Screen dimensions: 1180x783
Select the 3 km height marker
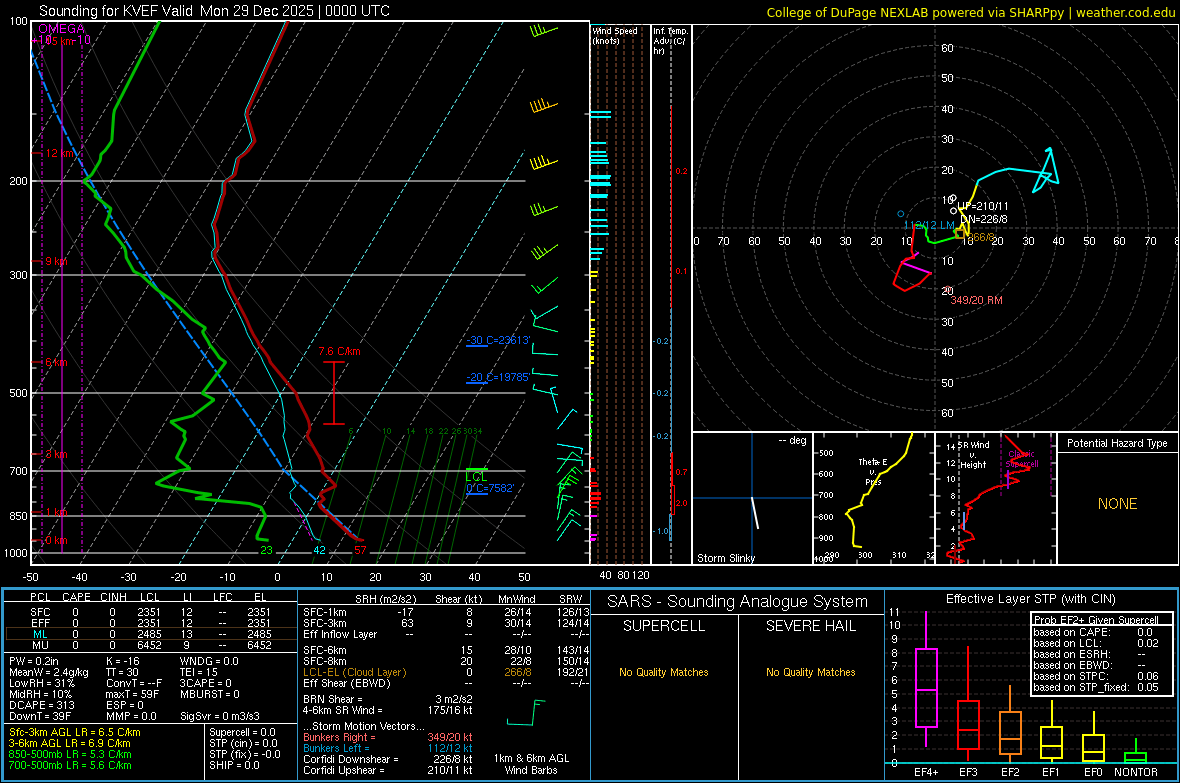56,454
